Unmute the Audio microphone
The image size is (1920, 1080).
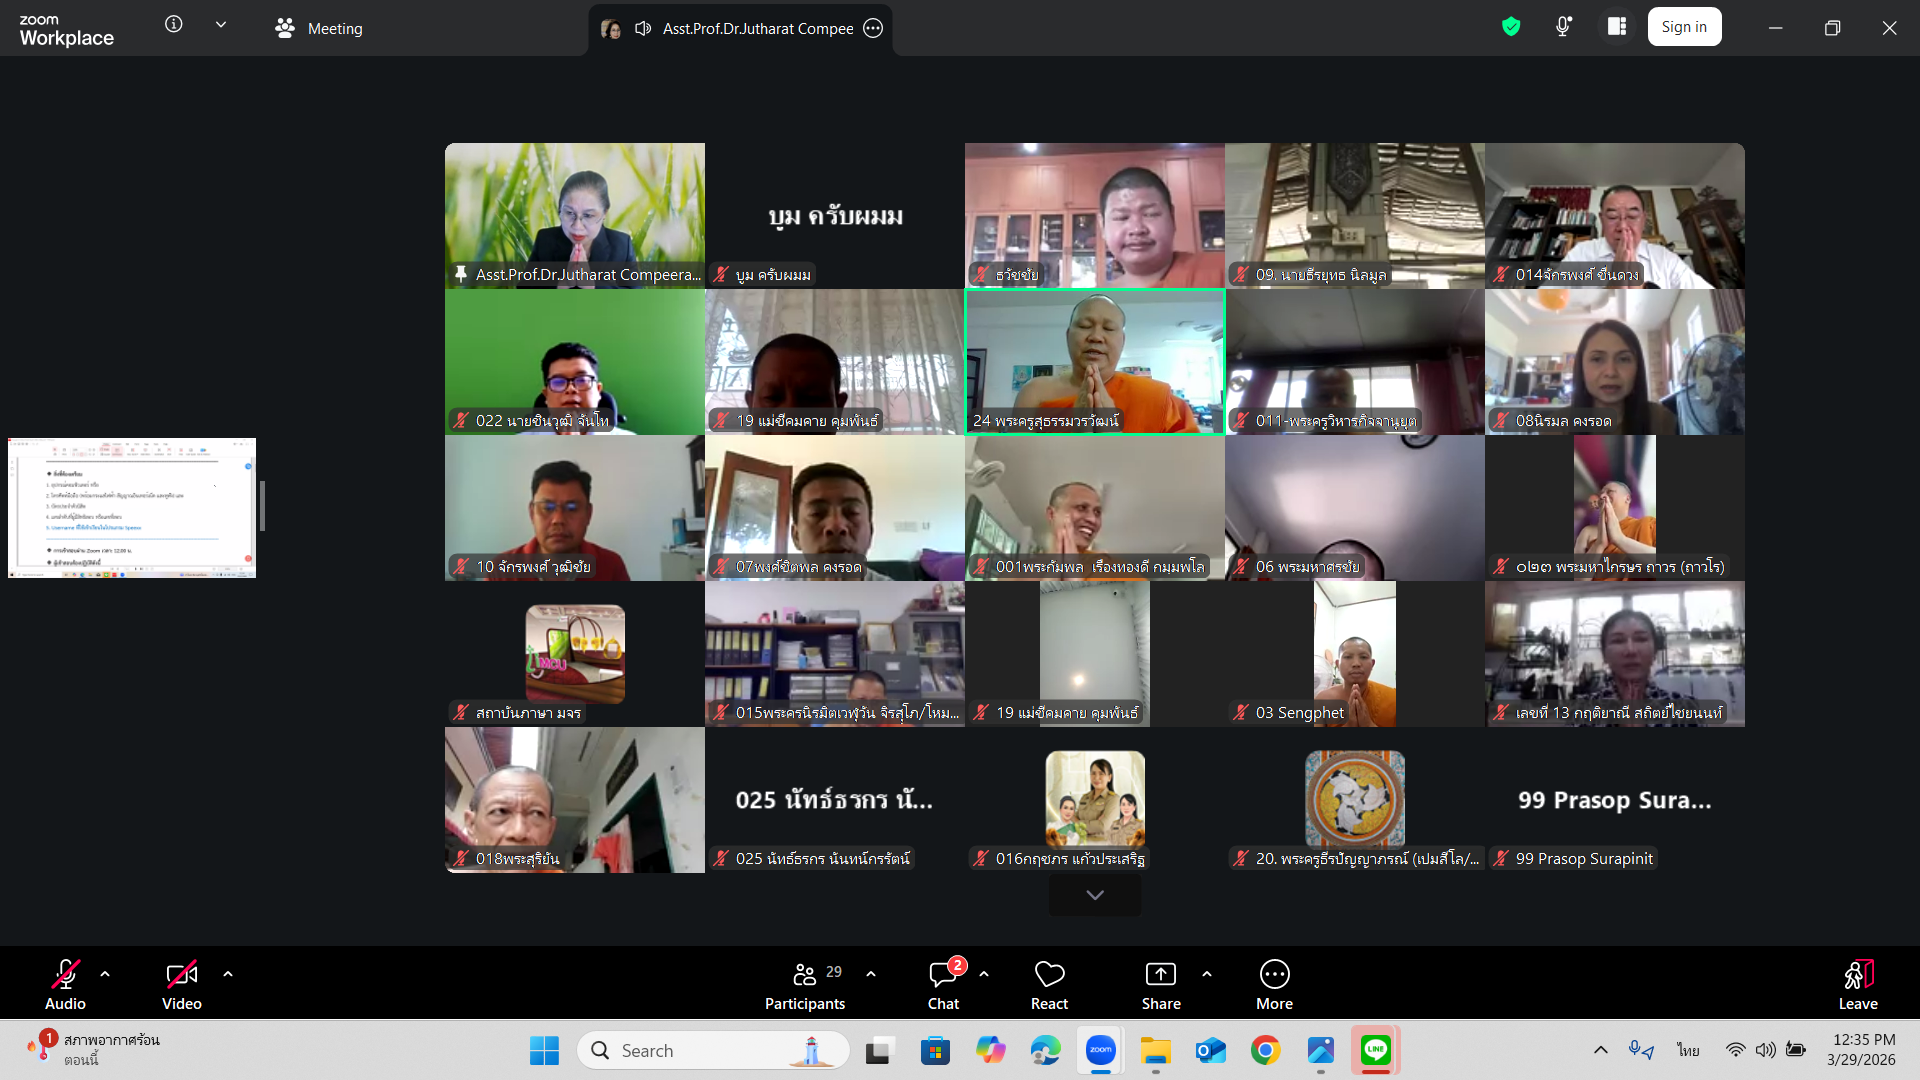point(65,985)
